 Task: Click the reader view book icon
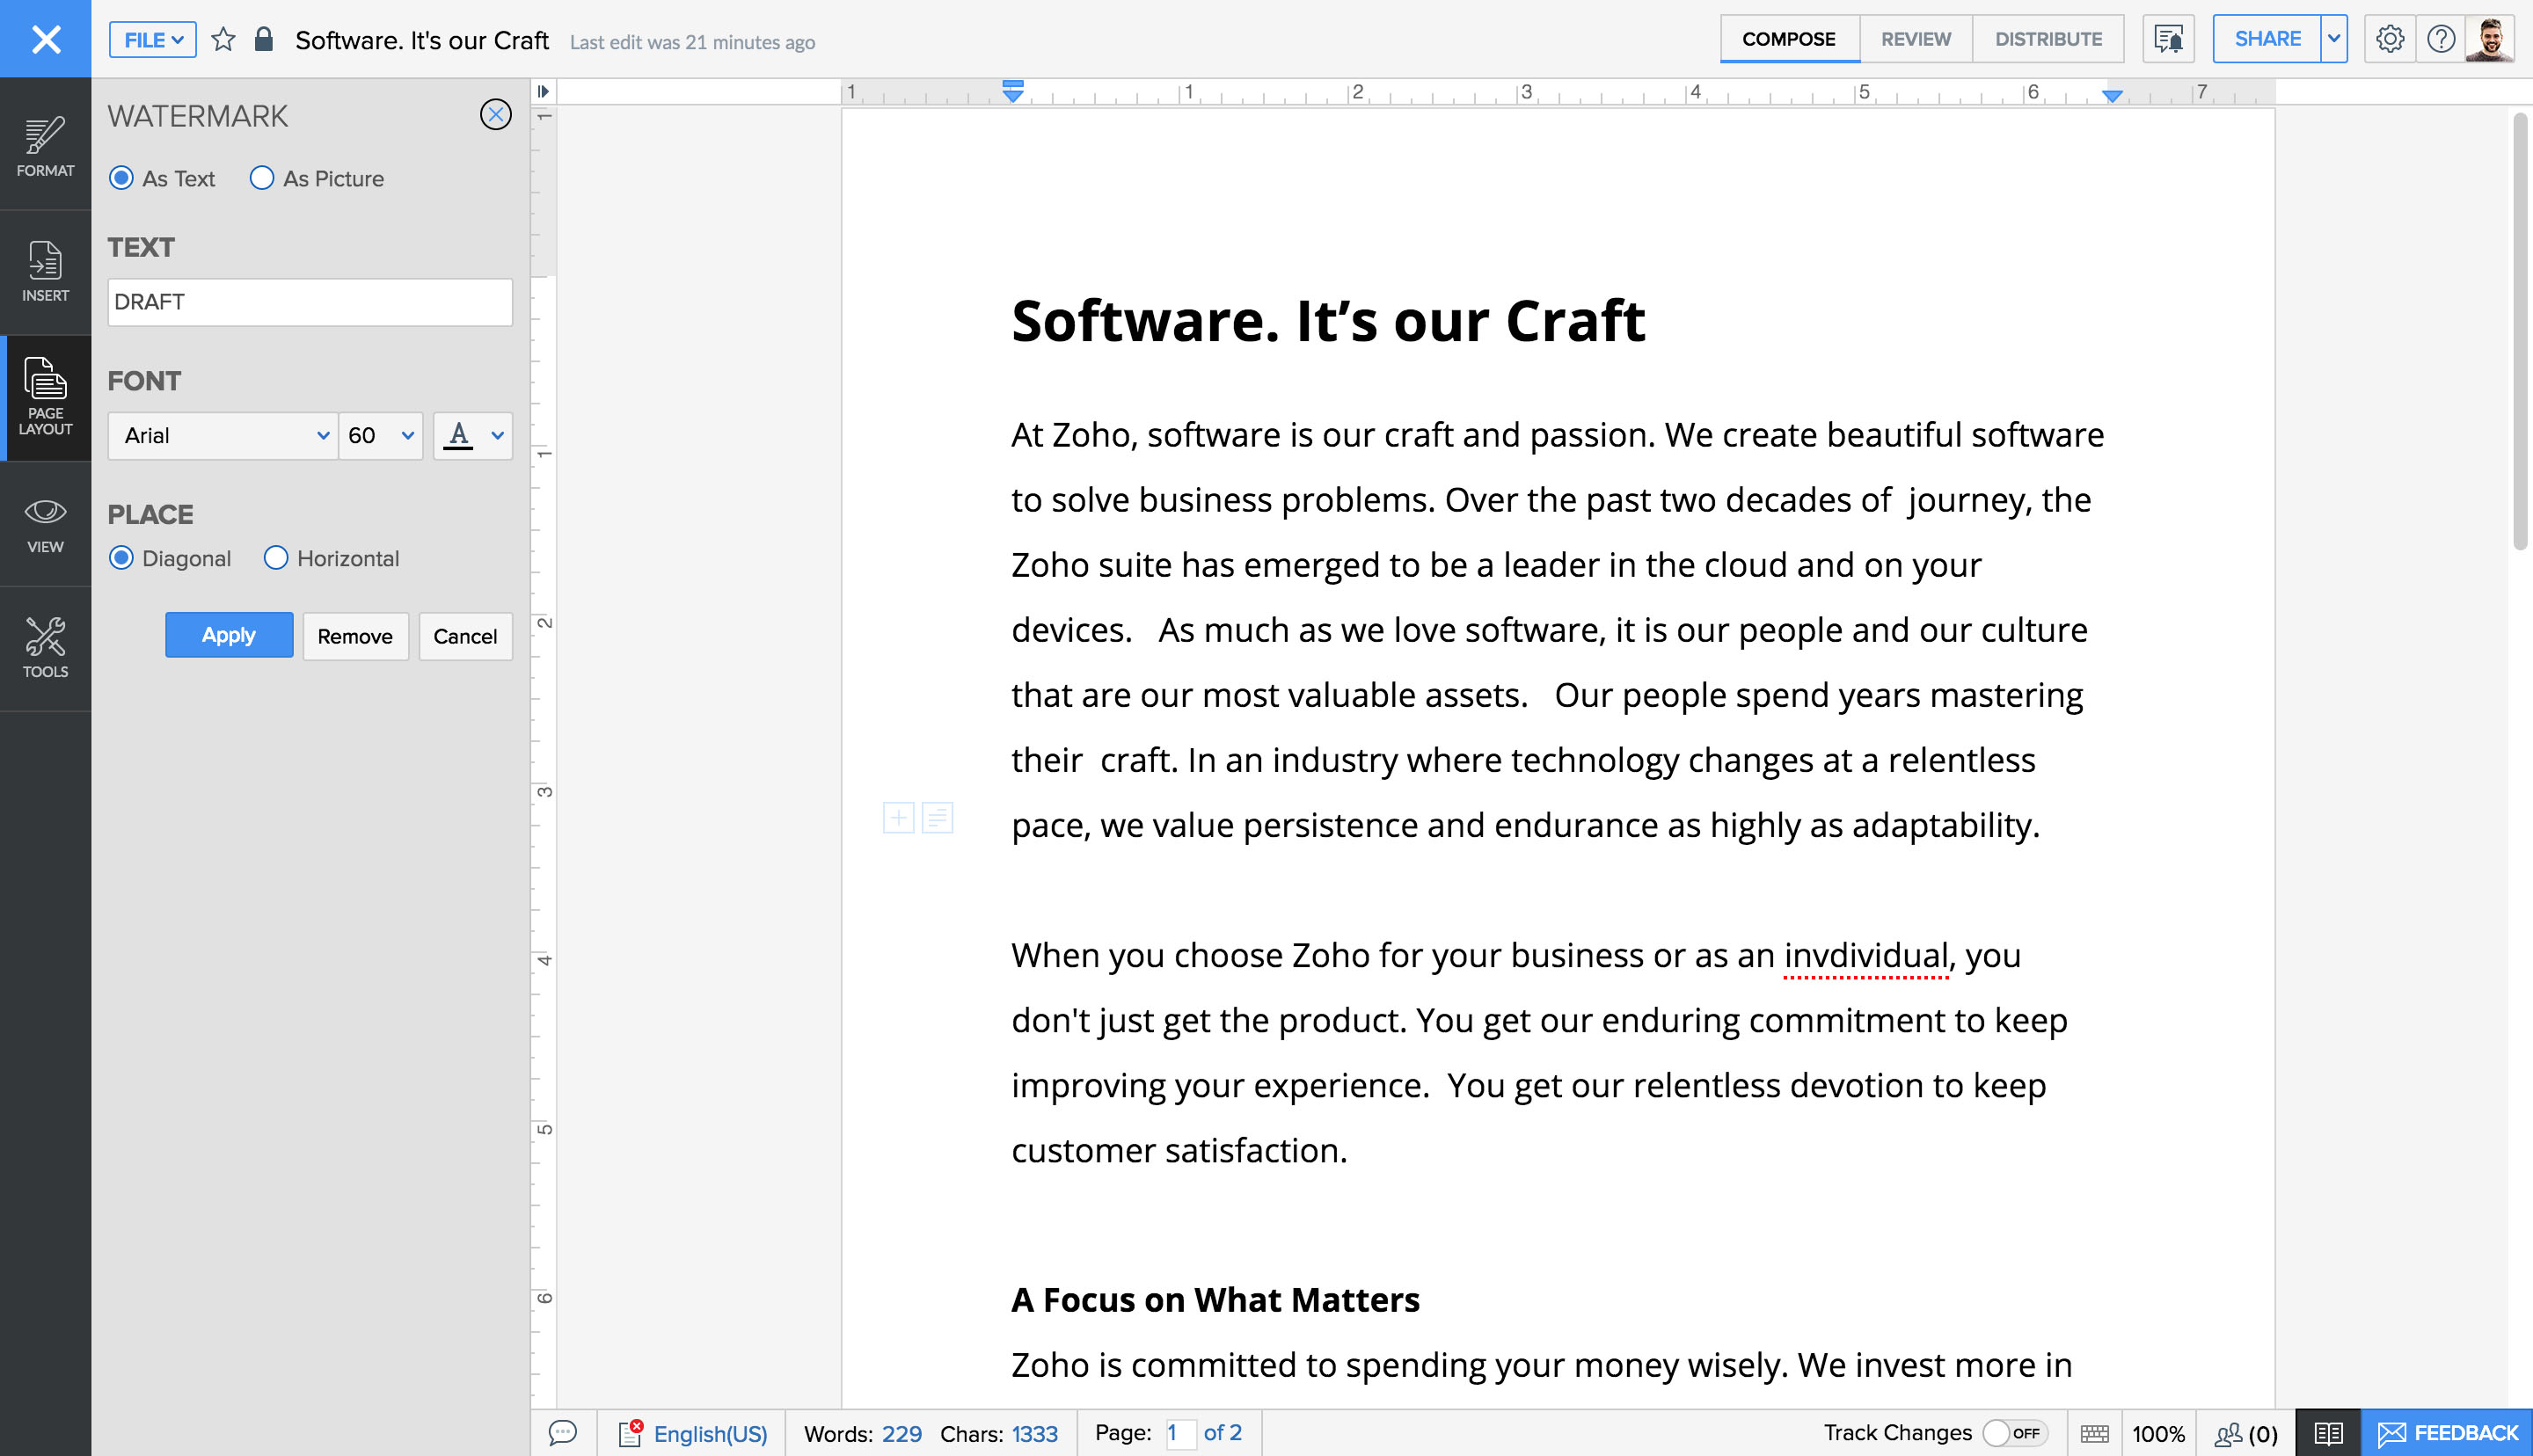(x=2327, y=1432)
